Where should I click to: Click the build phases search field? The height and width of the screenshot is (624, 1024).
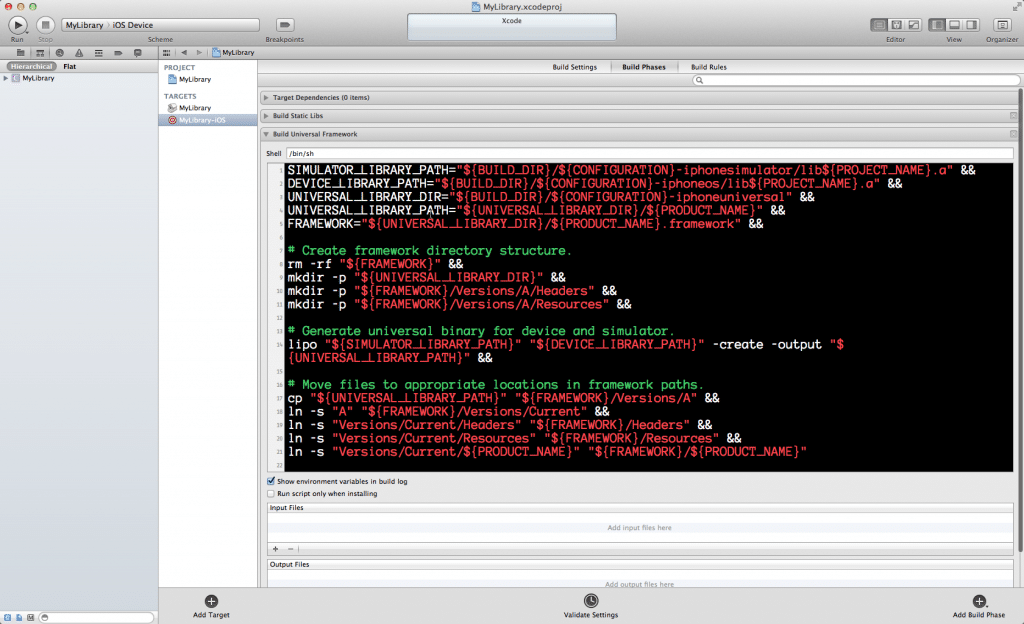[x=856, y=80]
